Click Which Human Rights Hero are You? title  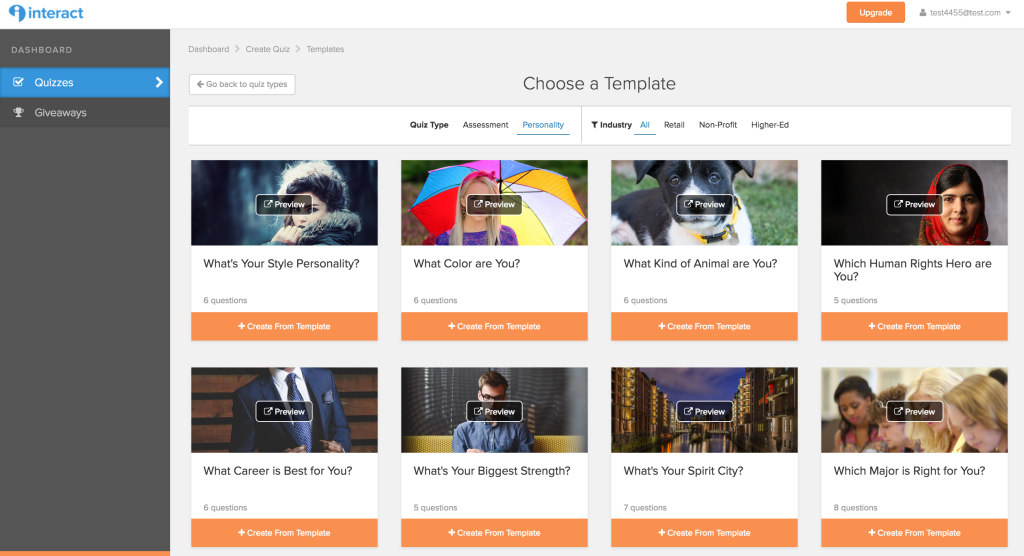[x=912, y=270]
